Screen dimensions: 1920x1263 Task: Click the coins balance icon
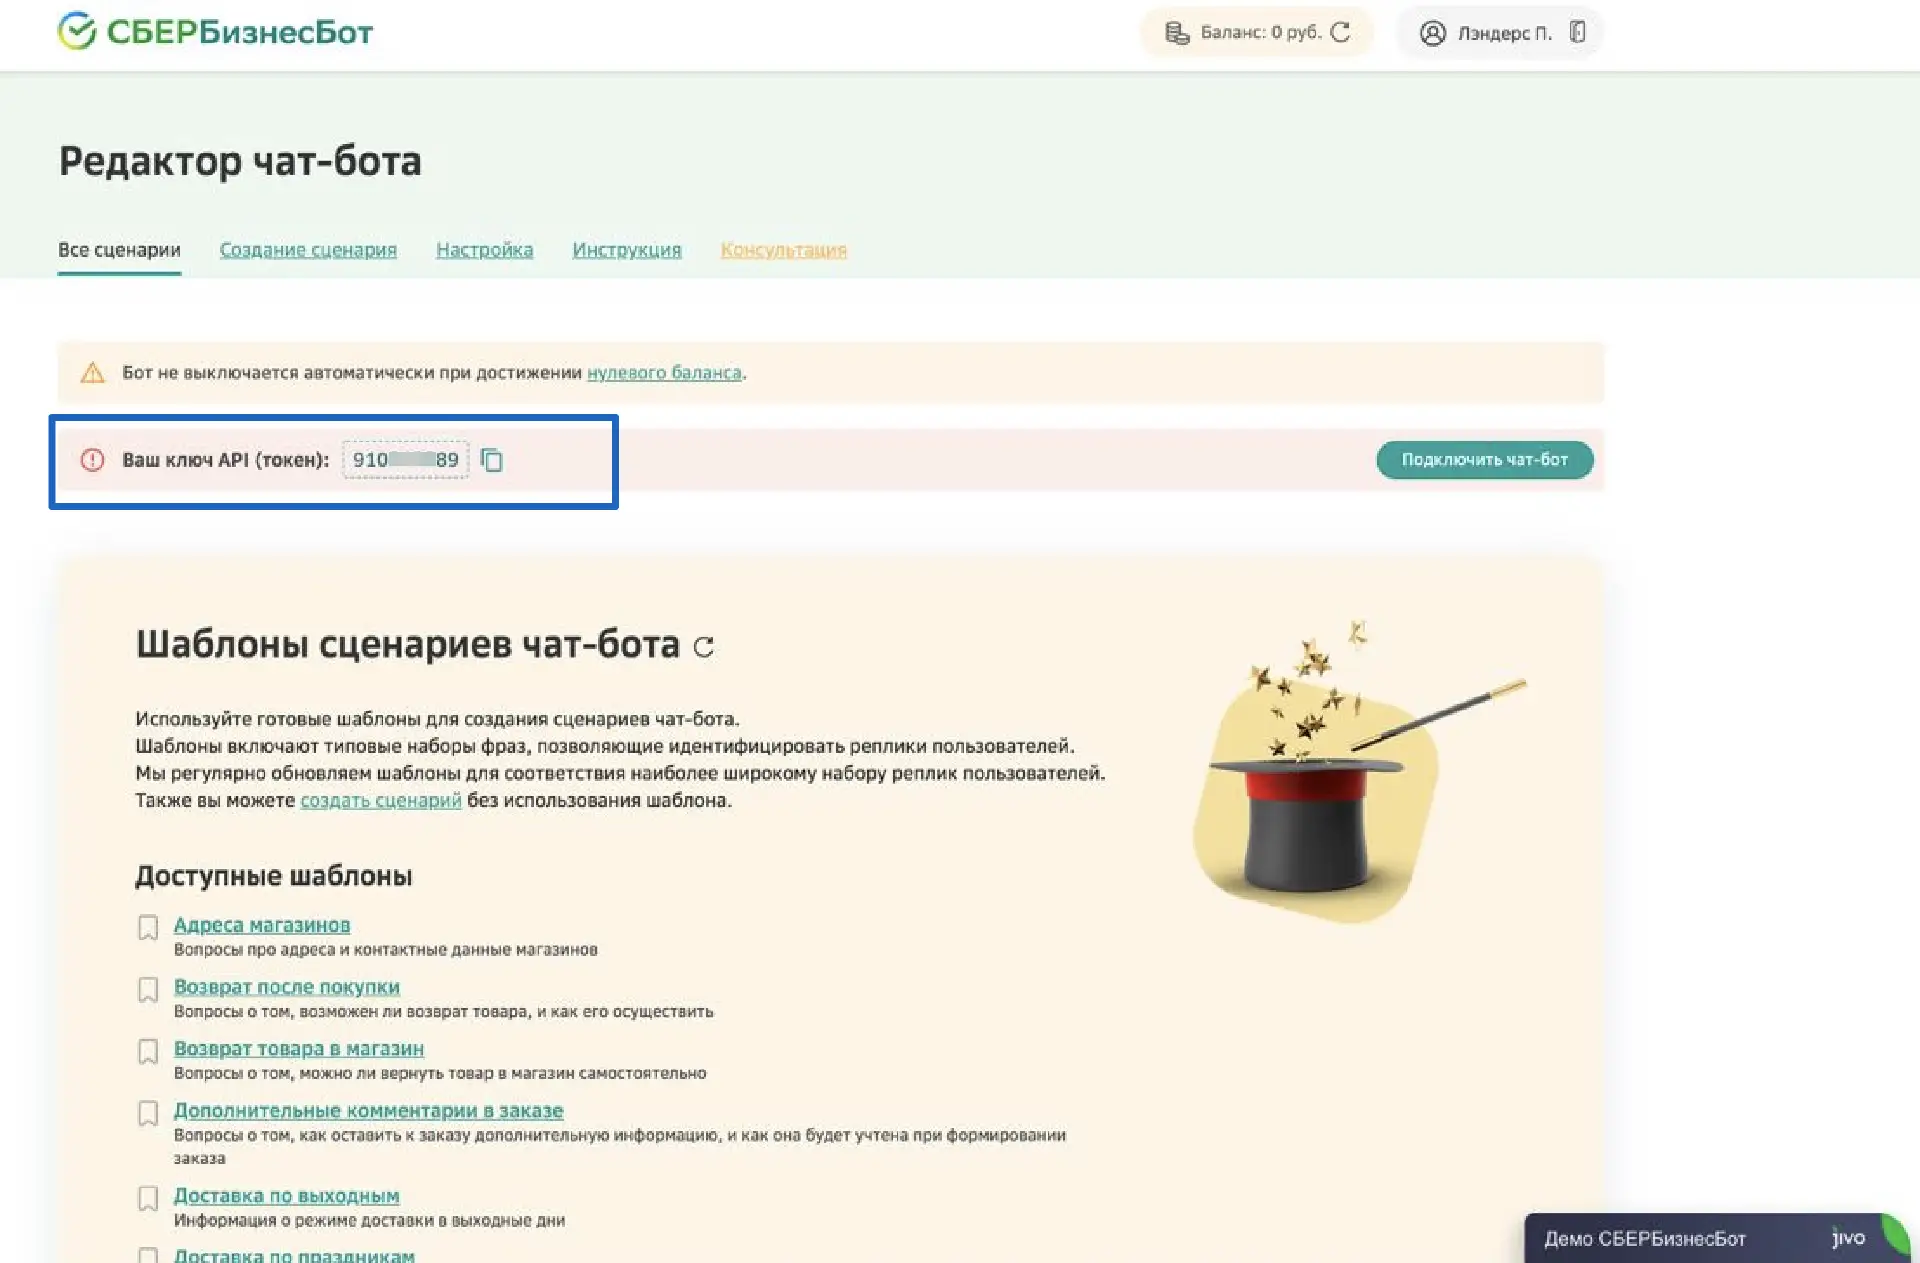pyautogui.click(x=1177, y=33)
